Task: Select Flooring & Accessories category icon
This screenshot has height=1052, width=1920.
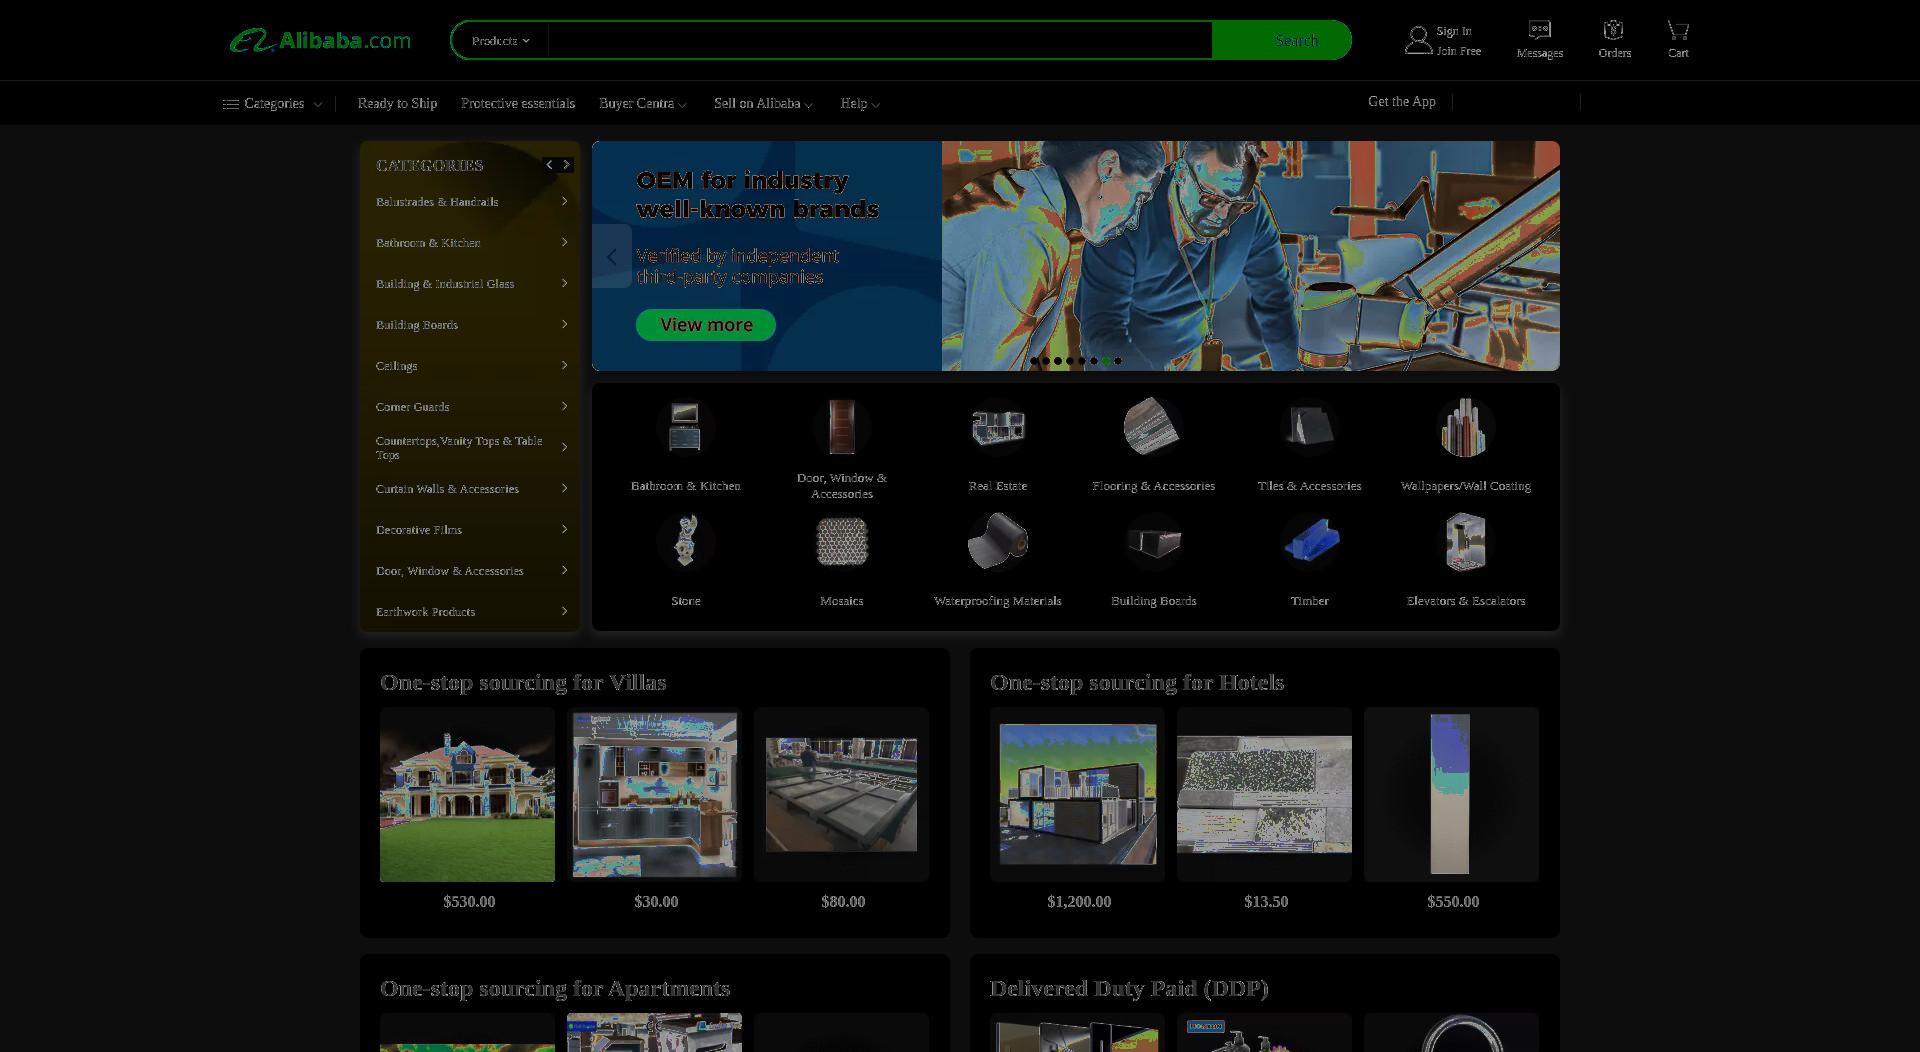Action: [x=1153, y=427]
